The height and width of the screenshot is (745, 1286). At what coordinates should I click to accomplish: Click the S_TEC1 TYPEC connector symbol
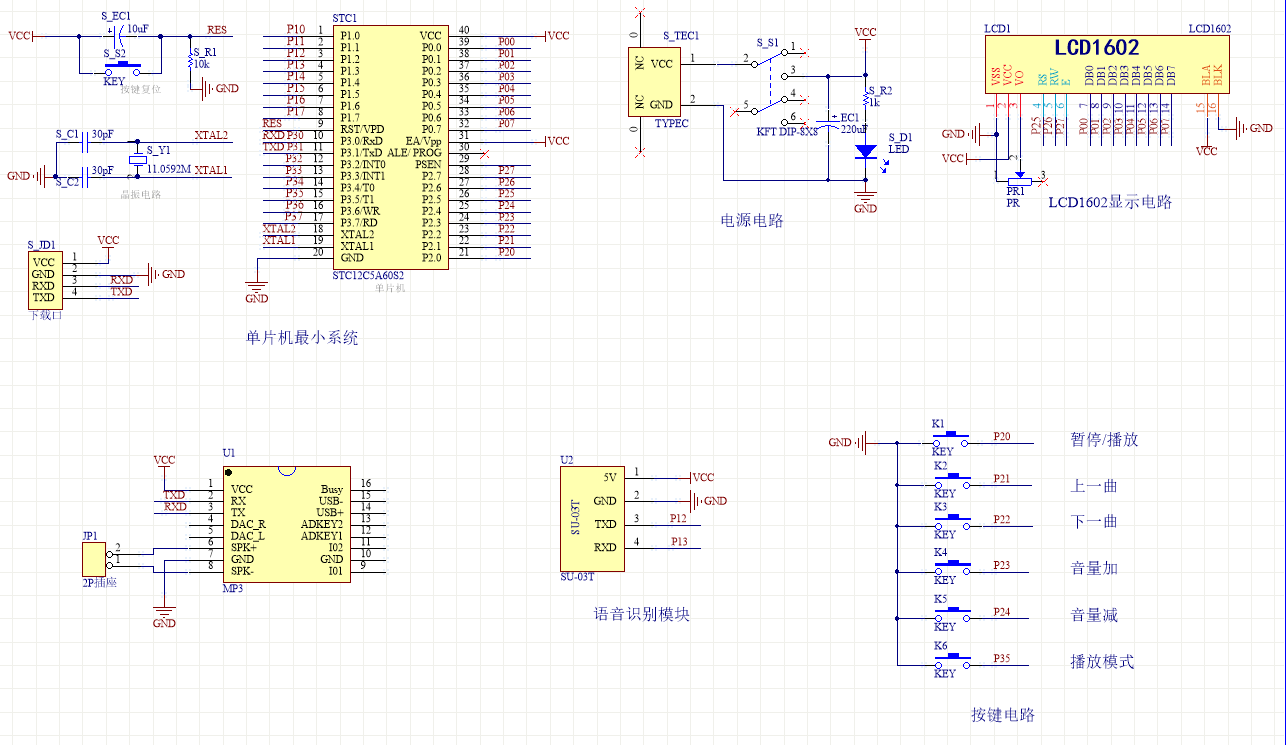click(x=653, y=82)
